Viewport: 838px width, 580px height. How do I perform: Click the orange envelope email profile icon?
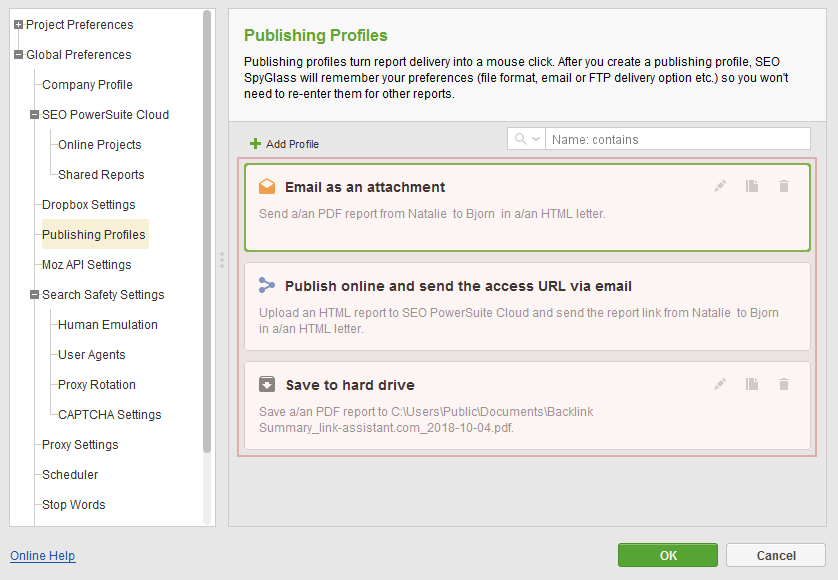click(x=267, y=187)
